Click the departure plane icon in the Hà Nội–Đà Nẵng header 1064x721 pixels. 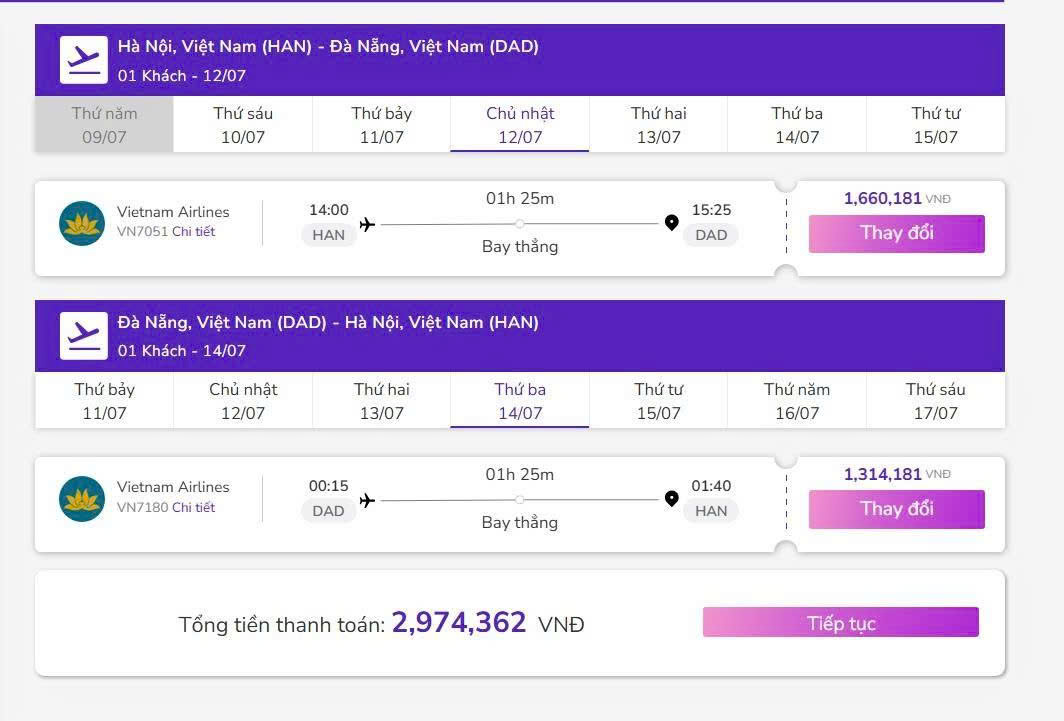pos(83,60)
